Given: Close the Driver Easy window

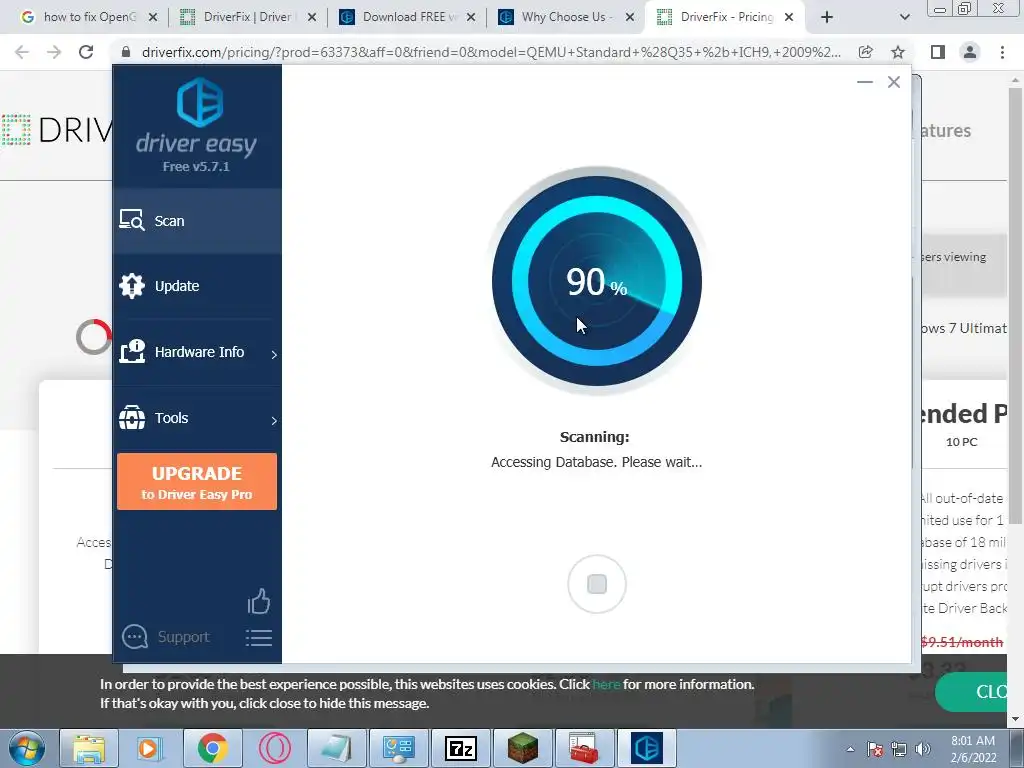Looking at the screenshot, I should 894,82.
